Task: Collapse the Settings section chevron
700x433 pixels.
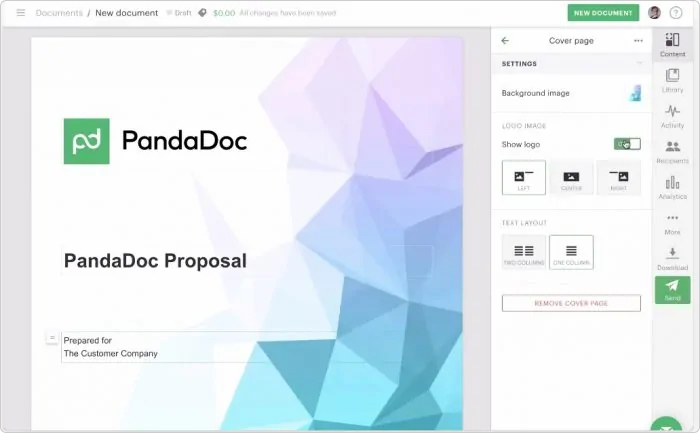Action: 640,63
